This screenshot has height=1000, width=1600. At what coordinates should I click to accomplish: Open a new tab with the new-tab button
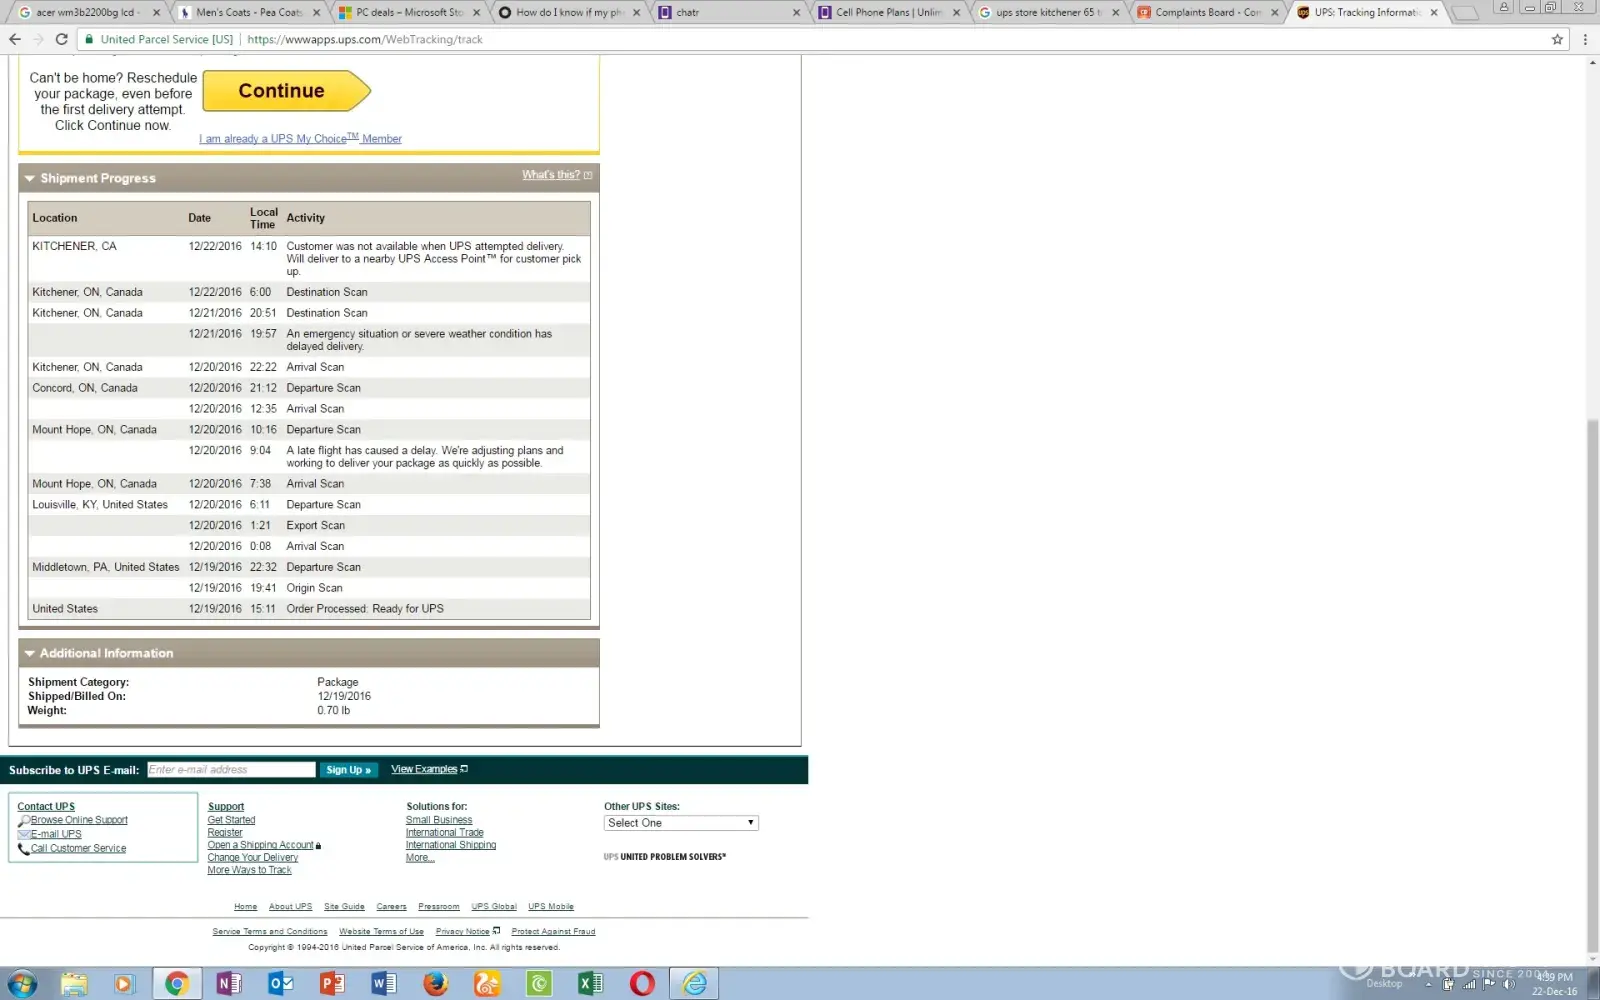pyautogui.click(x=1464, y=13)
